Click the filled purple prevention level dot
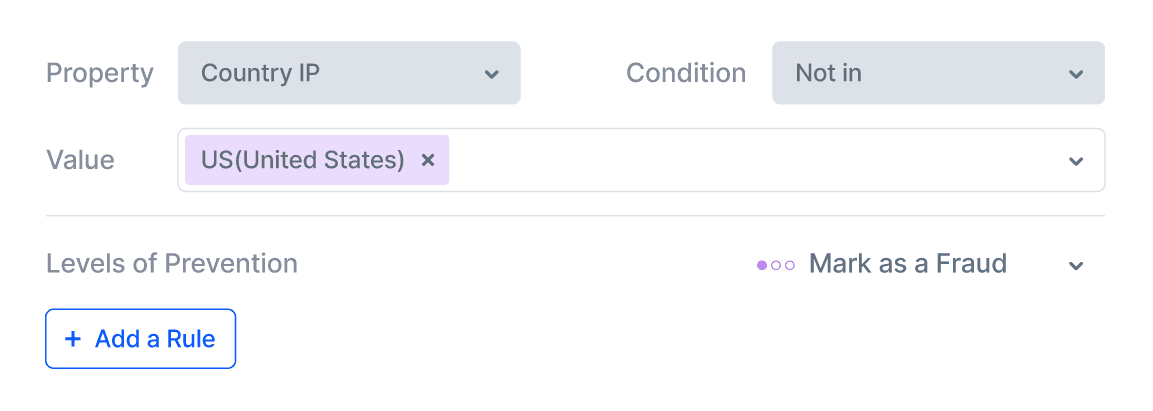The height and width of the screenshot is (411, 1153). pyautogui.click(x=762, y=265)
